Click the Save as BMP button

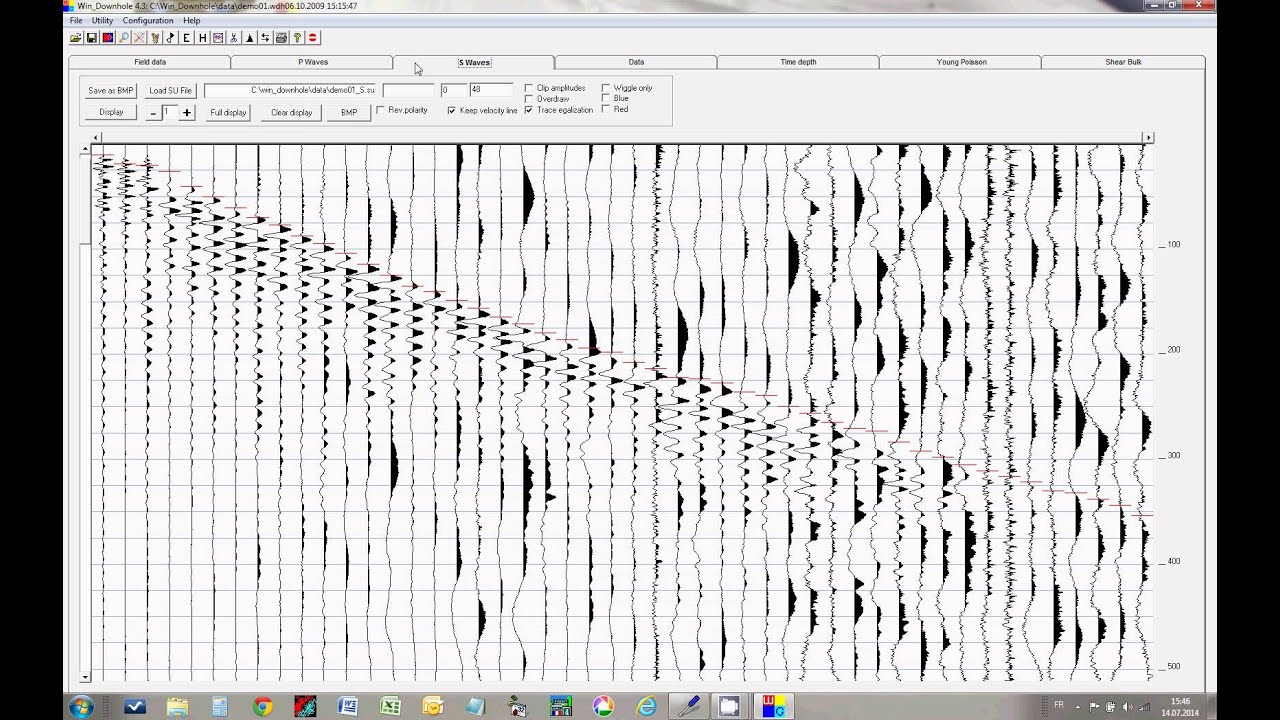pyautogui.click(x=111, y=91)
